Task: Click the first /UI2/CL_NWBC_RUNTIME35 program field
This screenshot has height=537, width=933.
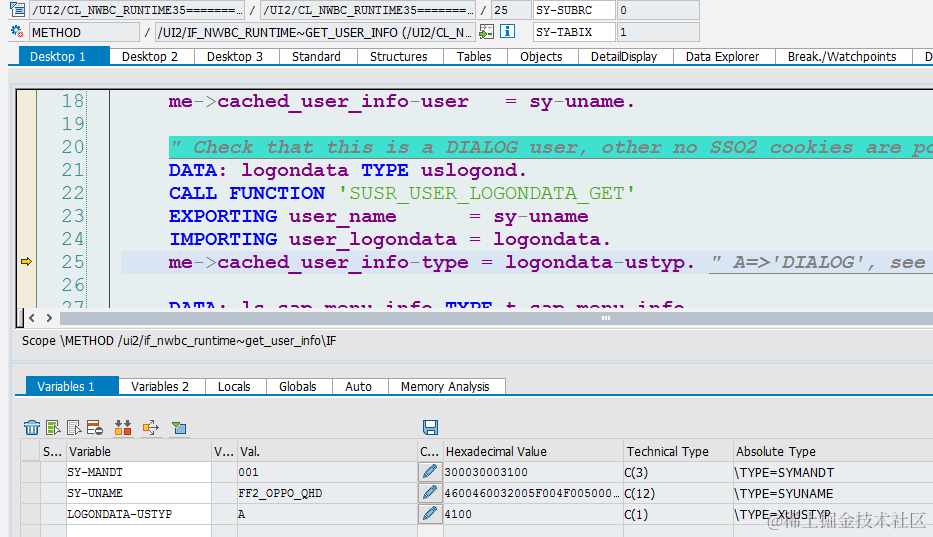Action: pos(137,10)
